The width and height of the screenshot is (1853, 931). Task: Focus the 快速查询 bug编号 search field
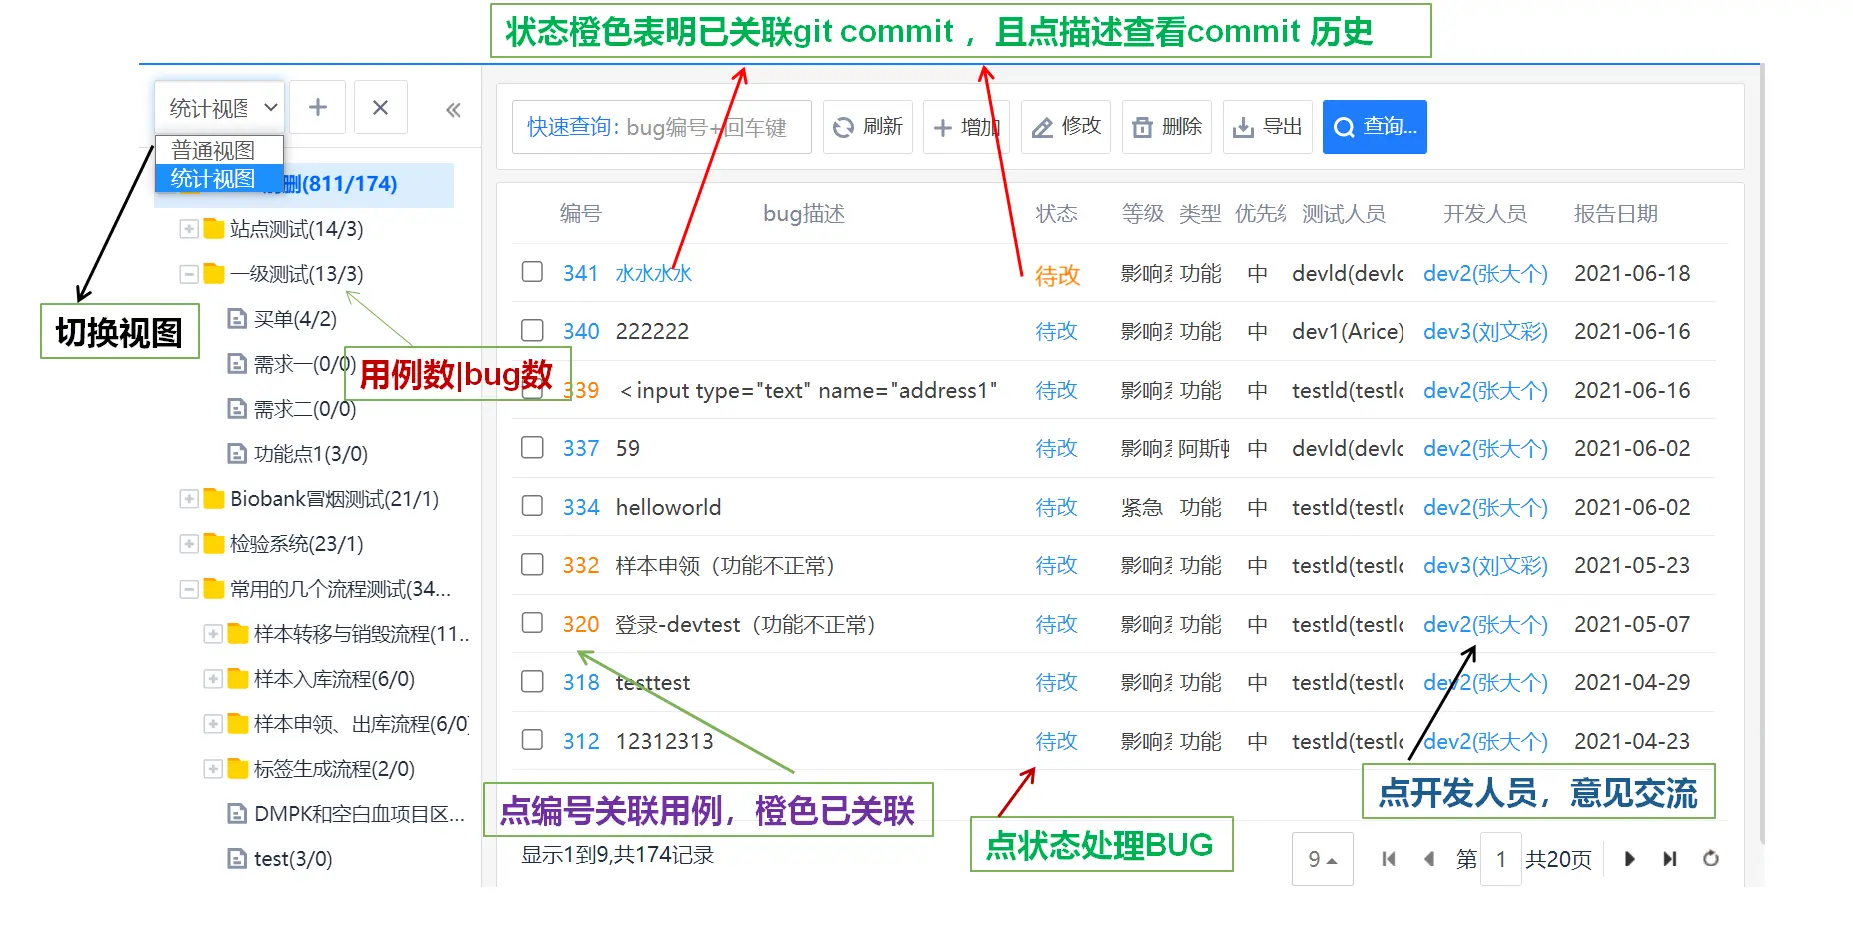click(661, 127)
